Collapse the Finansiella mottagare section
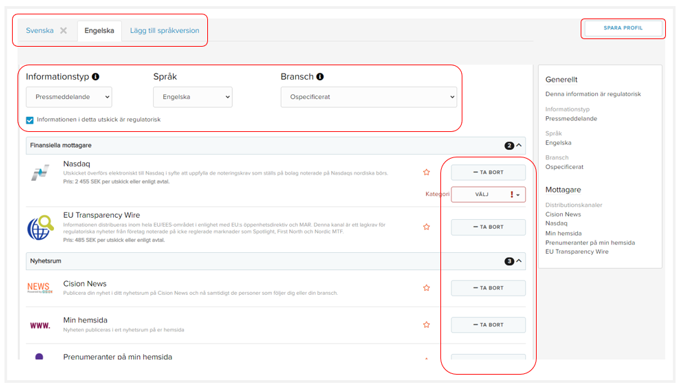 [x=519, y=145]
